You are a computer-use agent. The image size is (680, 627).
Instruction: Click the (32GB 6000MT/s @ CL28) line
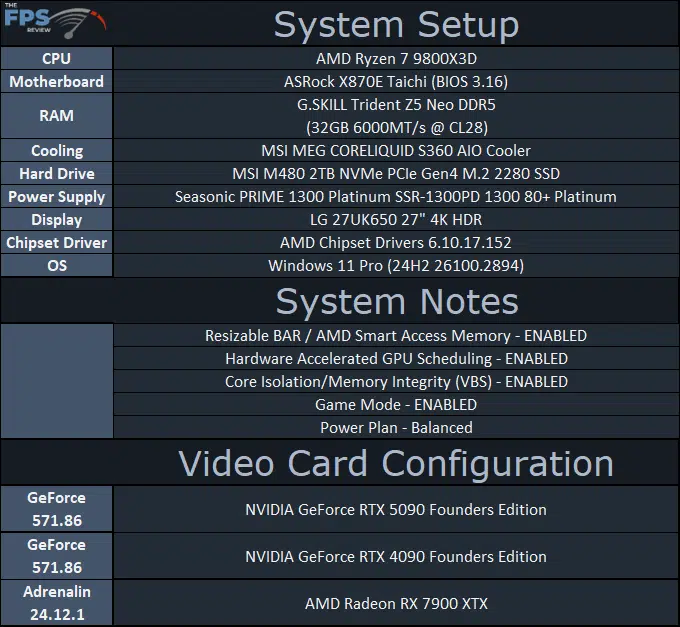[397, 127]
